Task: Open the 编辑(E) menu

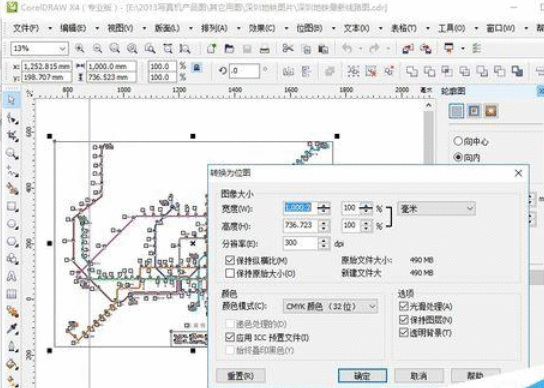Action: tap(73, 28)
